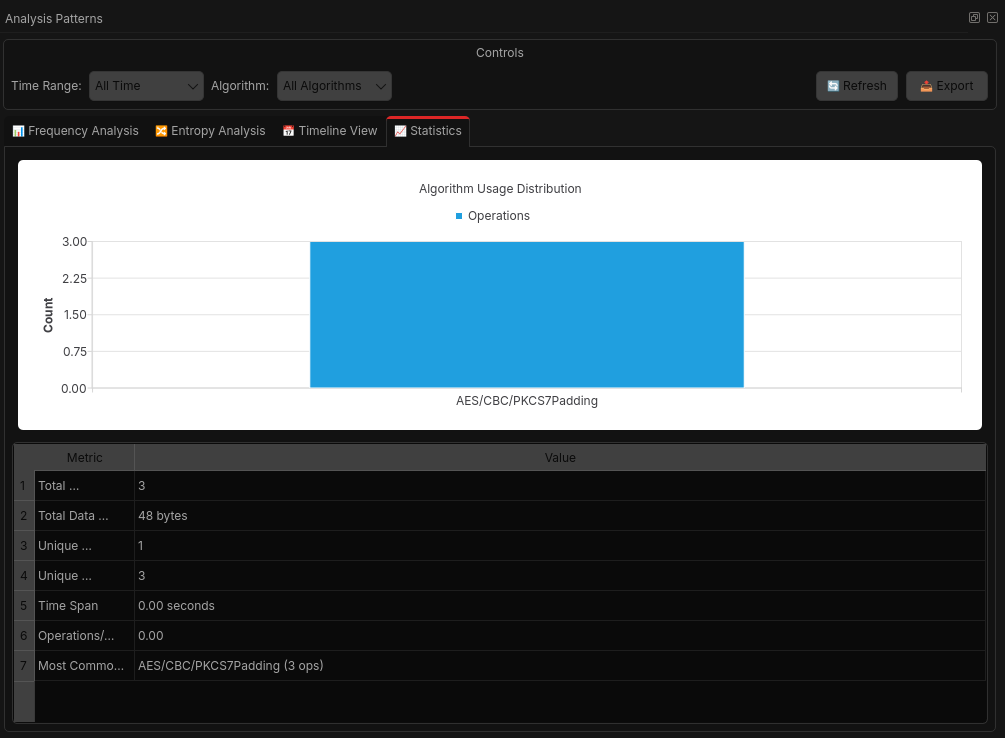
Task: Expand the Algorithm dropdown
Action: tap(334, 86)
